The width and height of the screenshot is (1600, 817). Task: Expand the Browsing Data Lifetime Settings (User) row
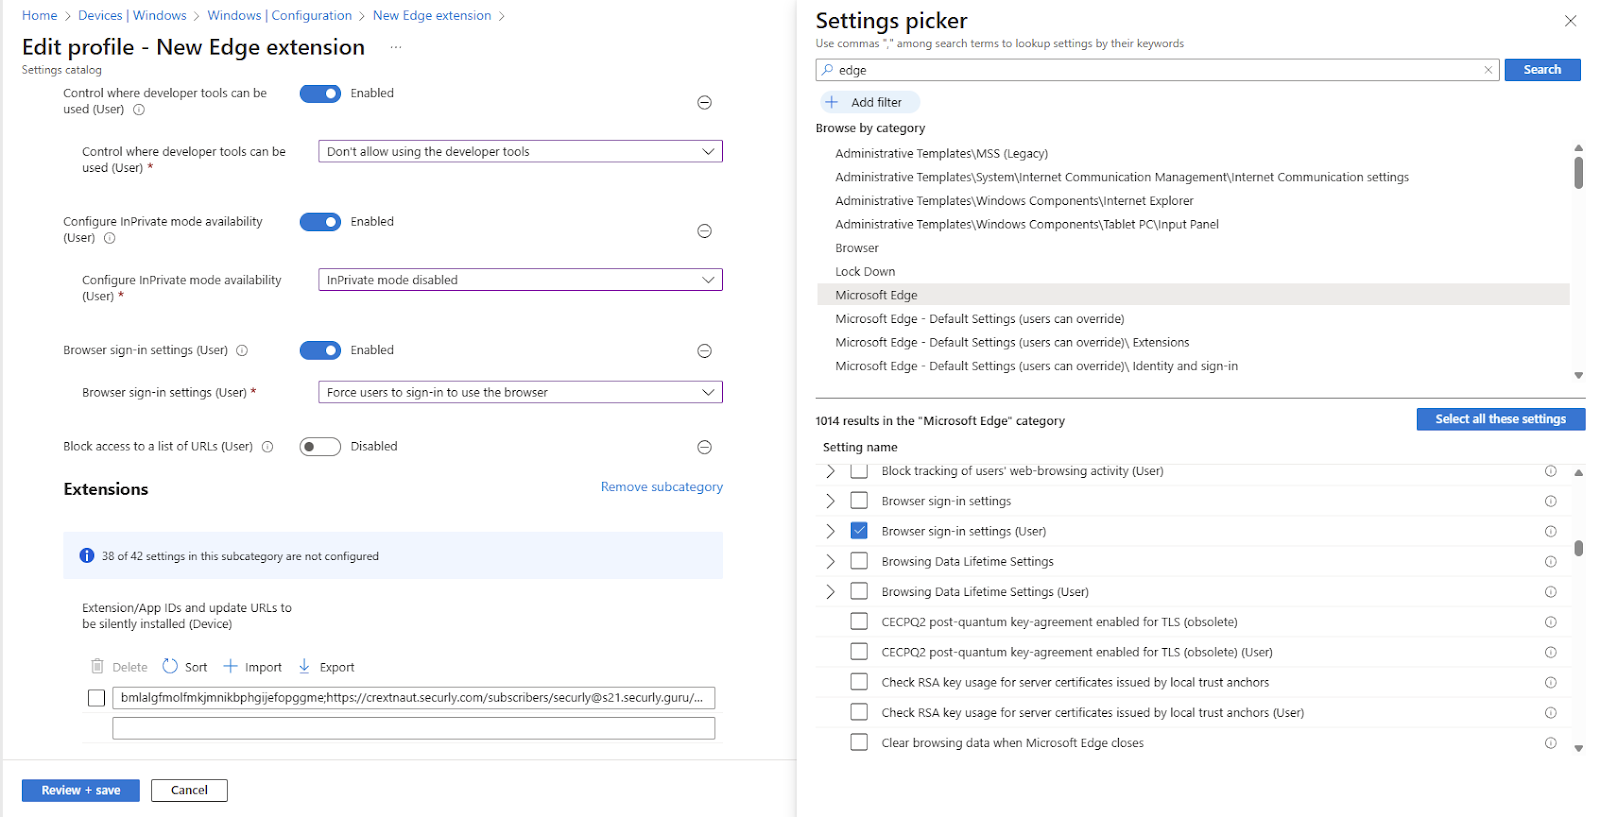[x=830, y=592]
